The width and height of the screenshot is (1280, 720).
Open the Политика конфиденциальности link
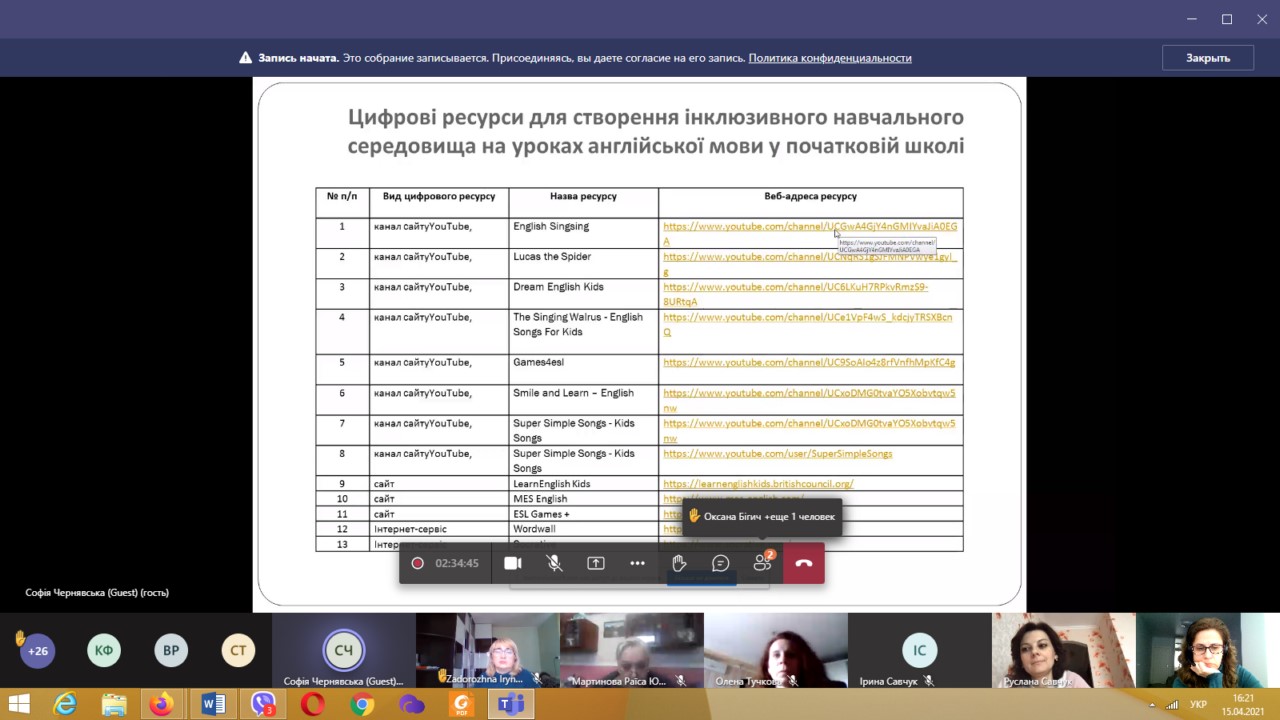click(x=829, y=58)
